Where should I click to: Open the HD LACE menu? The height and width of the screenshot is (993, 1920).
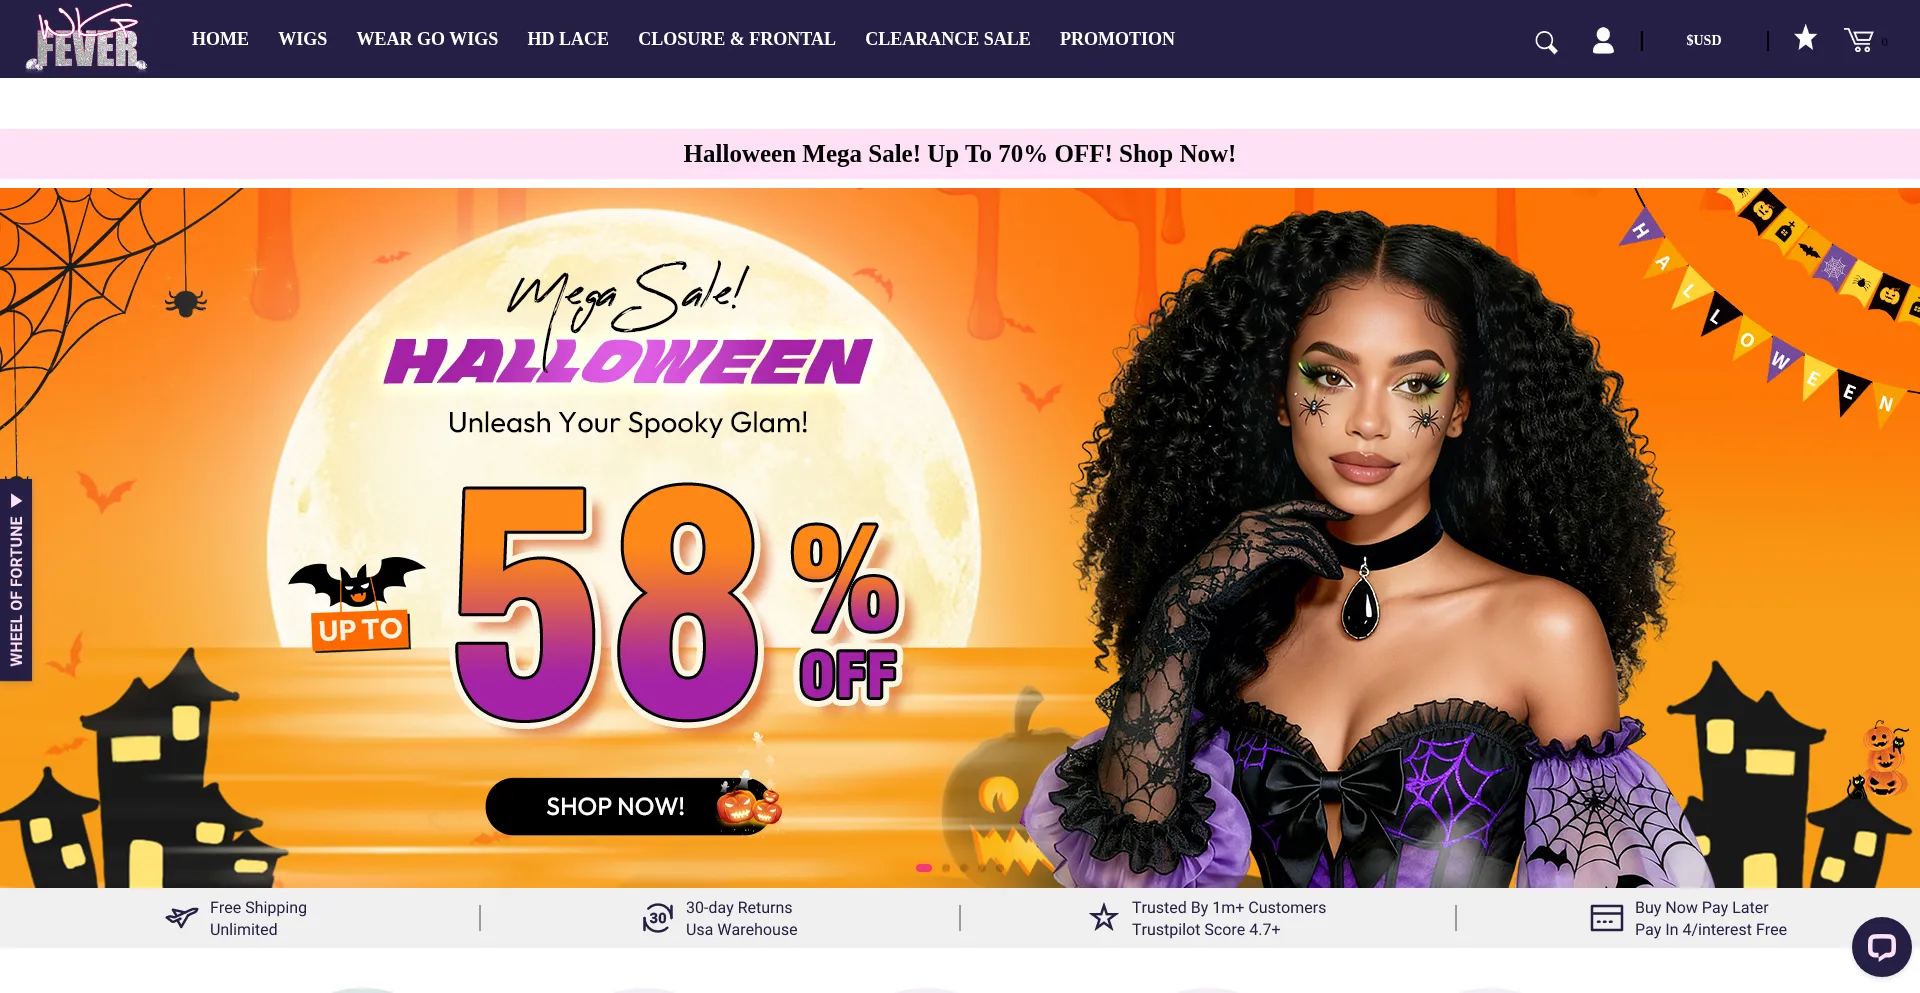pyautogui.click(x=568, y=39)
